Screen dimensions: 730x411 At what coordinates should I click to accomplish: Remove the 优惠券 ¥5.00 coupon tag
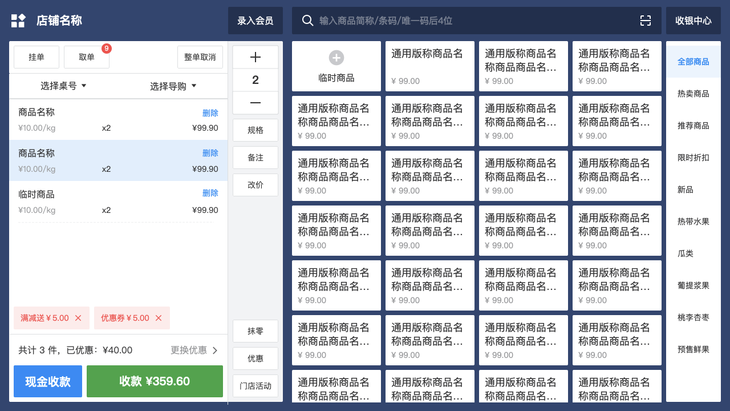coord(159,318)
